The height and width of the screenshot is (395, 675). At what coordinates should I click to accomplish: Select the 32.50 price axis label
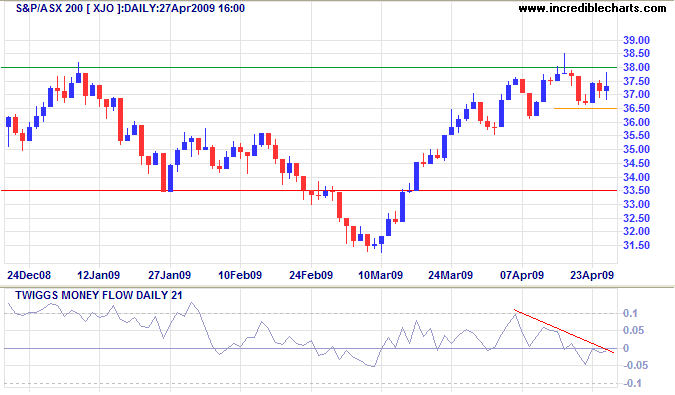point(636,218)
